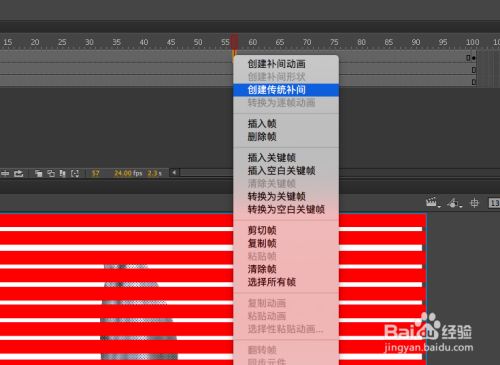Click the greyed 创建补间形状 entry
This screenshot has height=365, width=500.
pos(286,77)
